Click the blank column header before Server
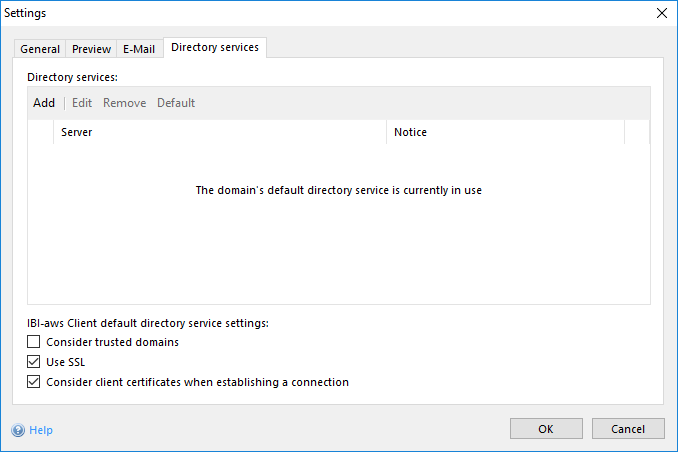 pos(41,132)
